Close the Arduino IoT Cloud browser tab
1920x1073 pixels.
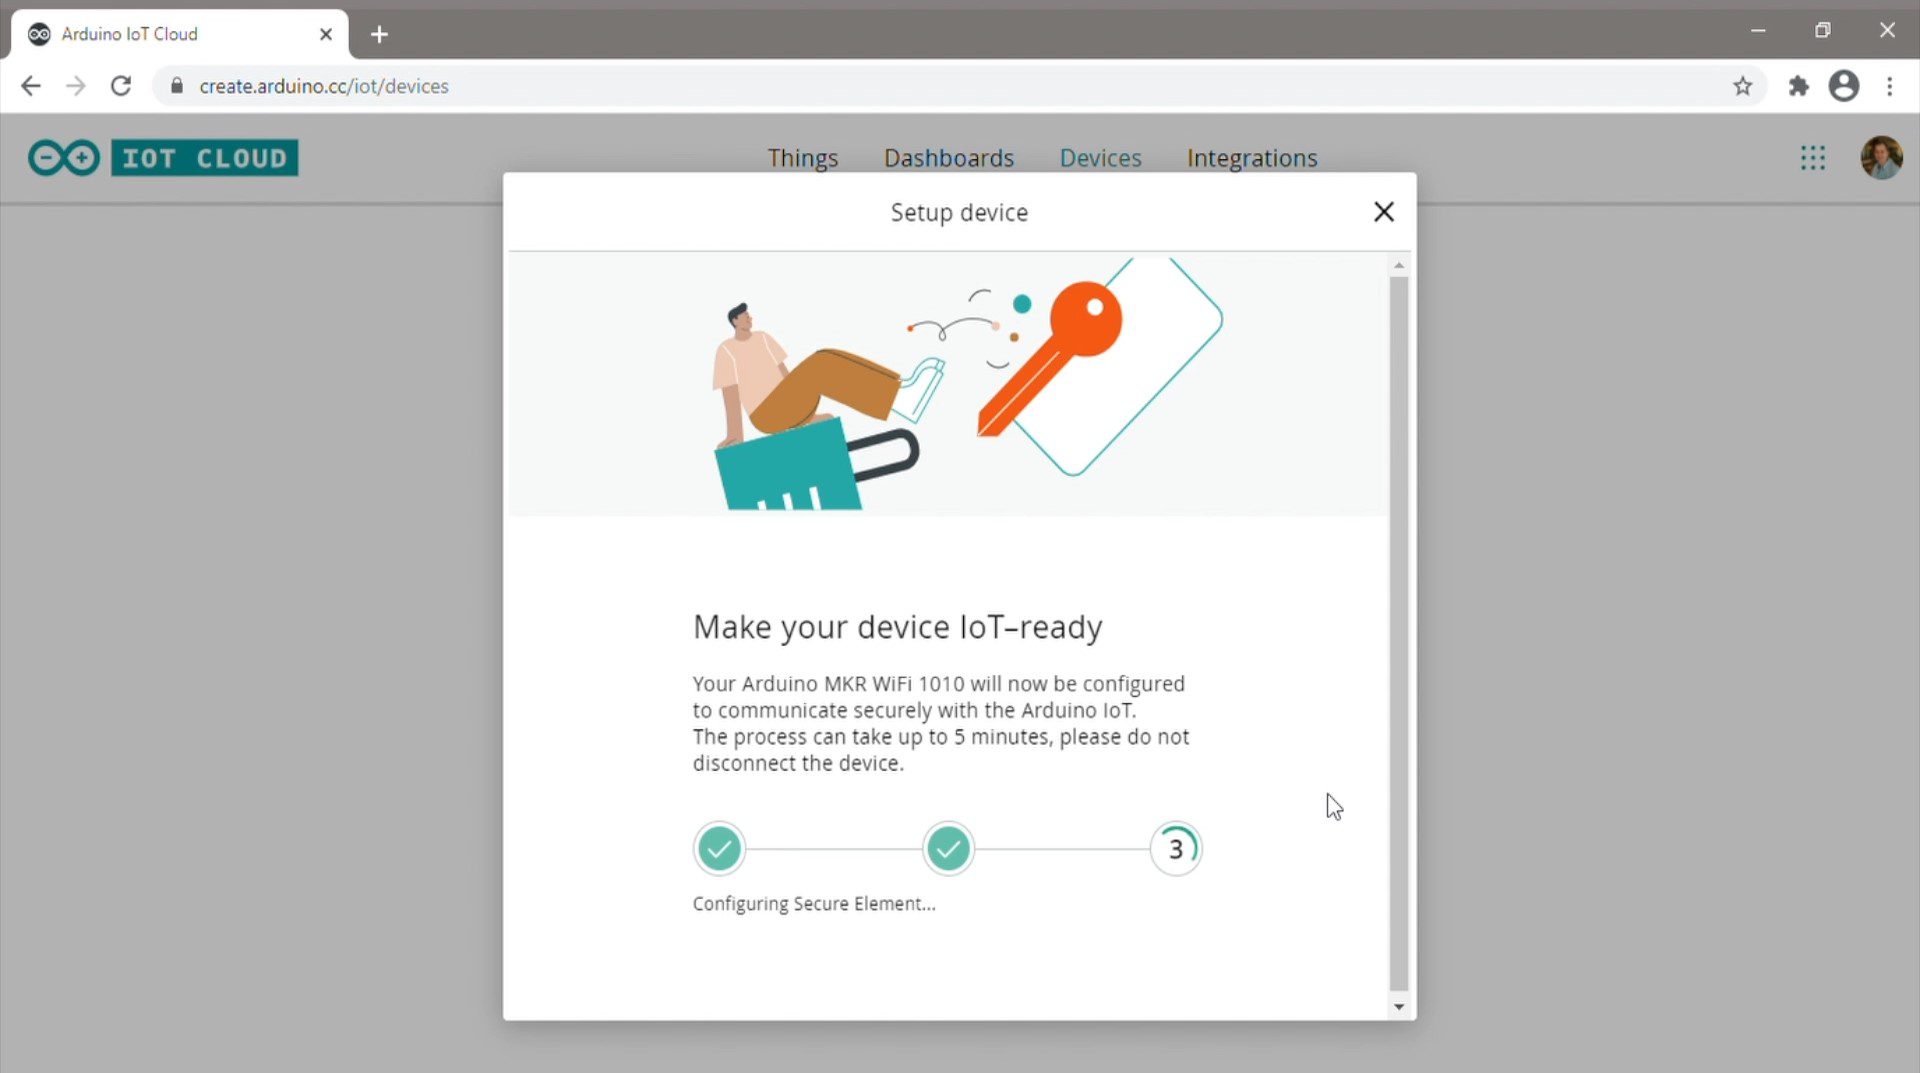pos(326,34)
